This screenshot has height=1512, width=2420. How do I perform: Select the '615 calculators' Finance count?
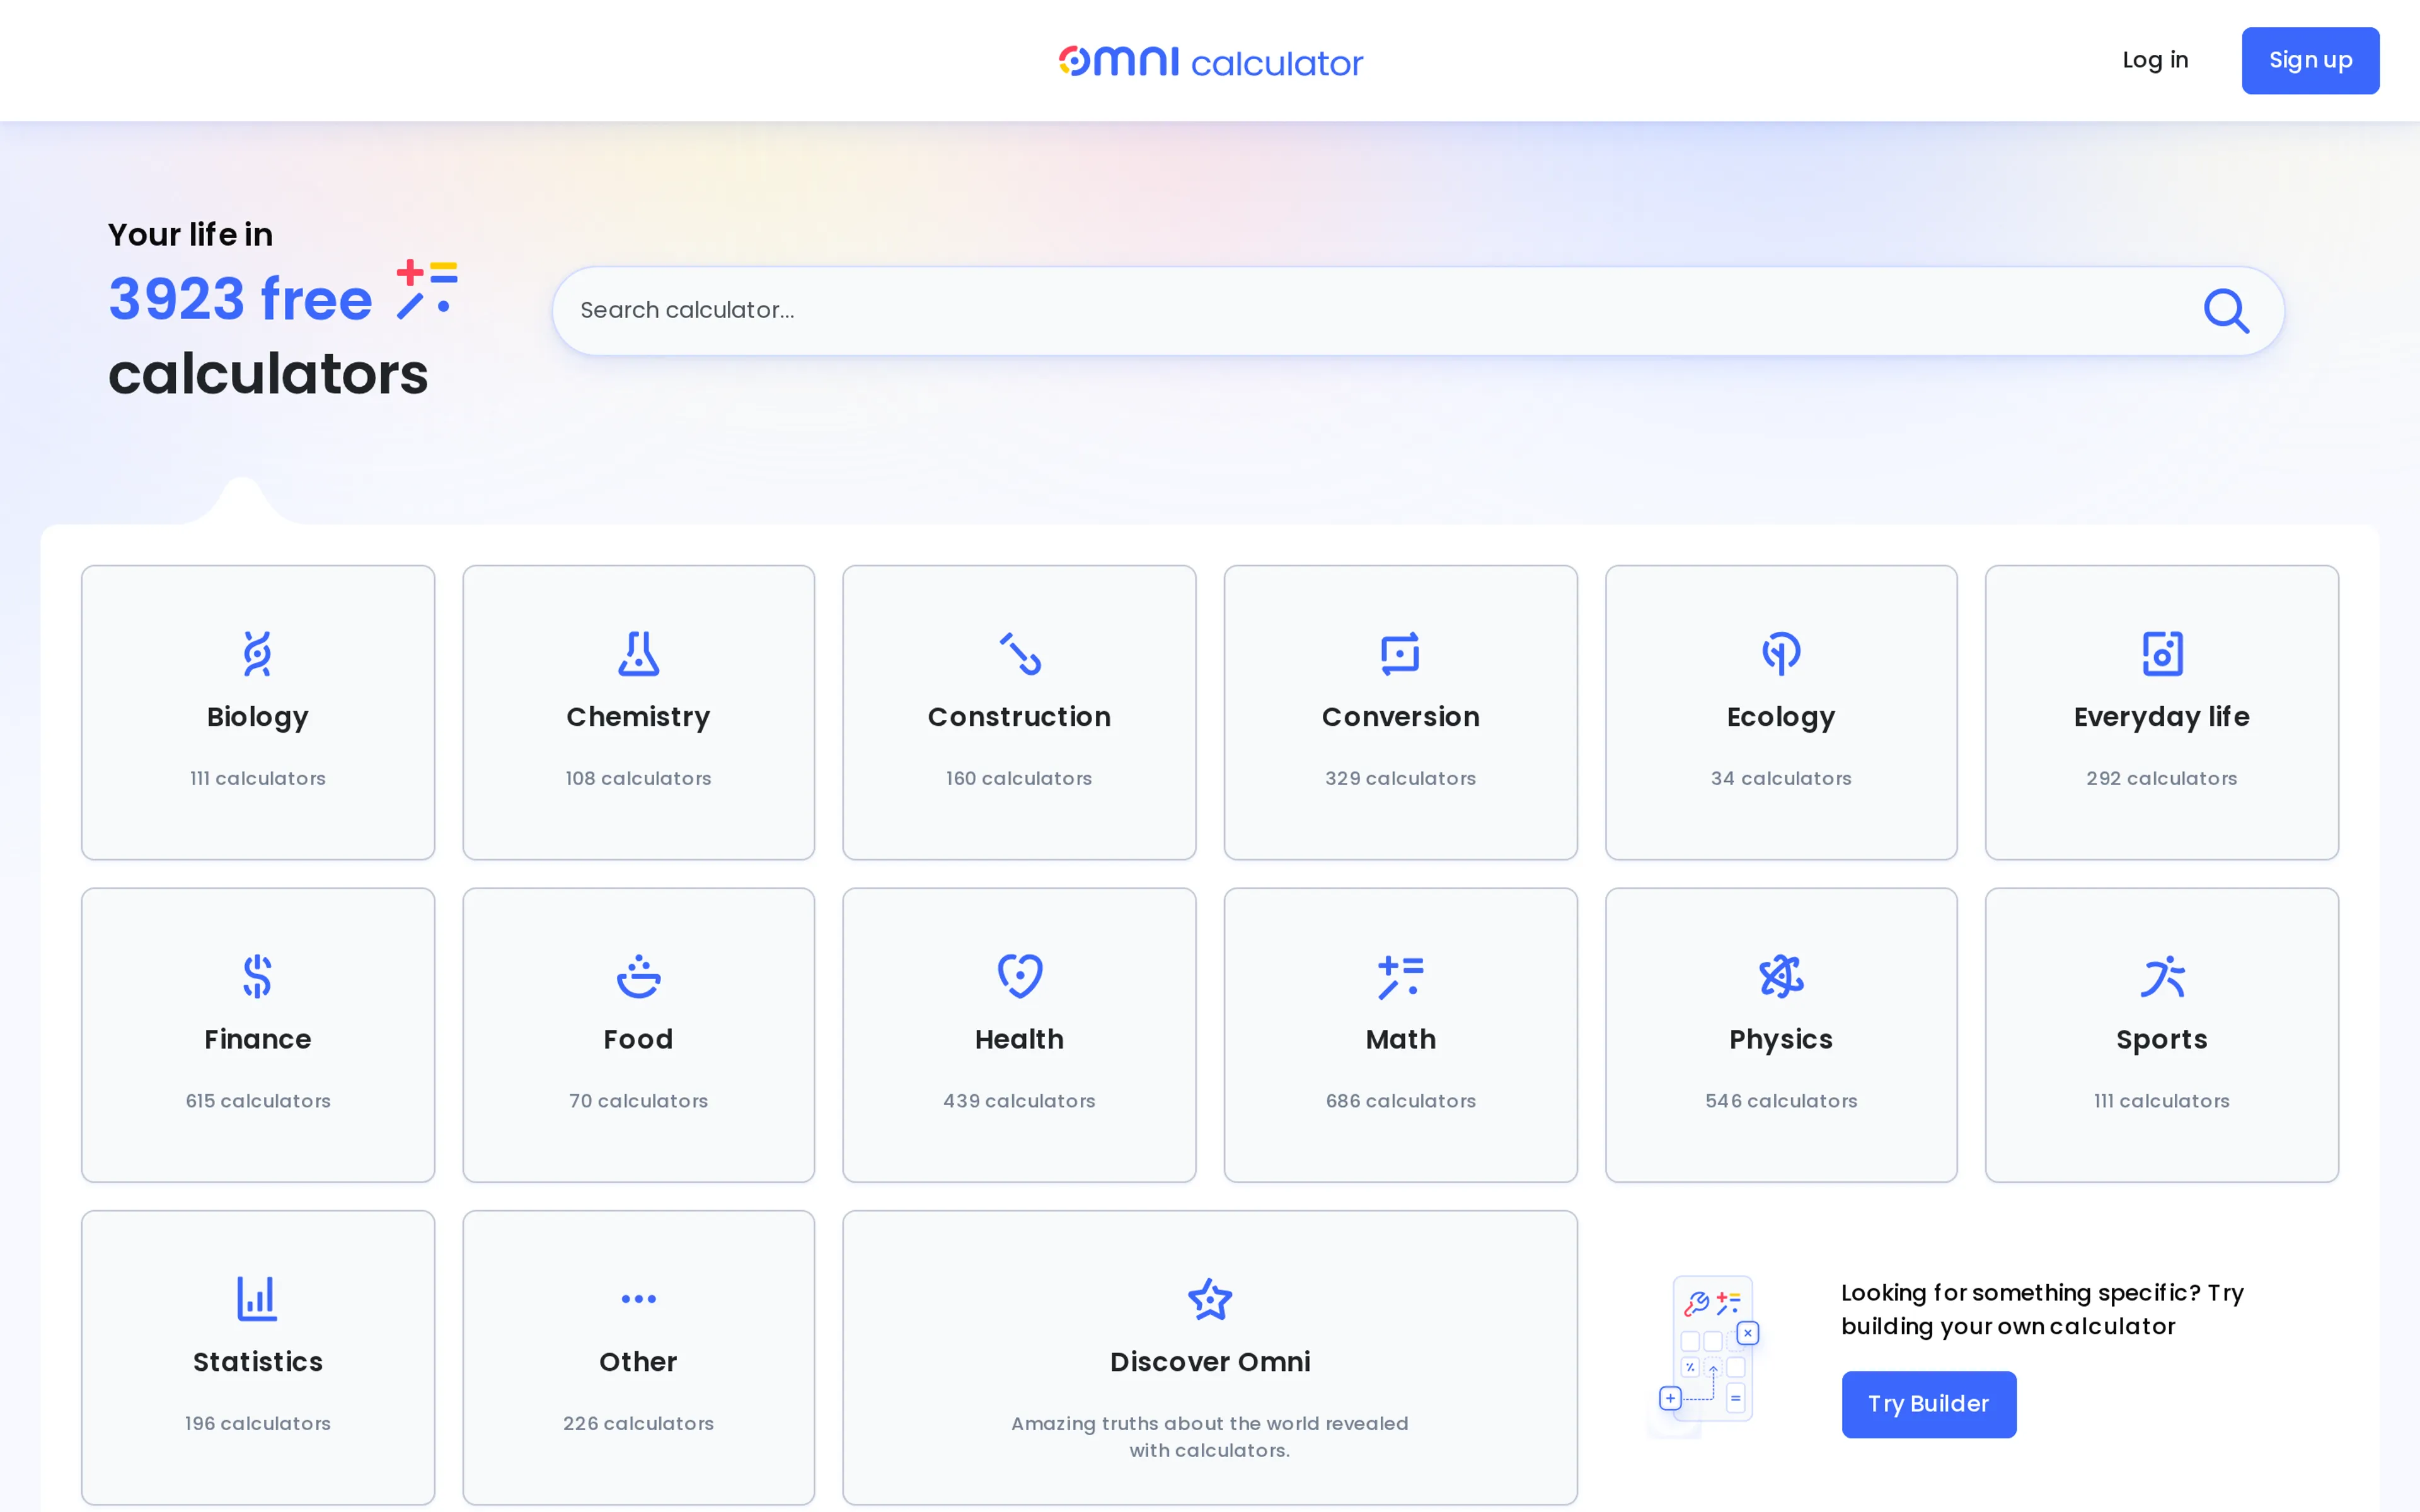257,1101
